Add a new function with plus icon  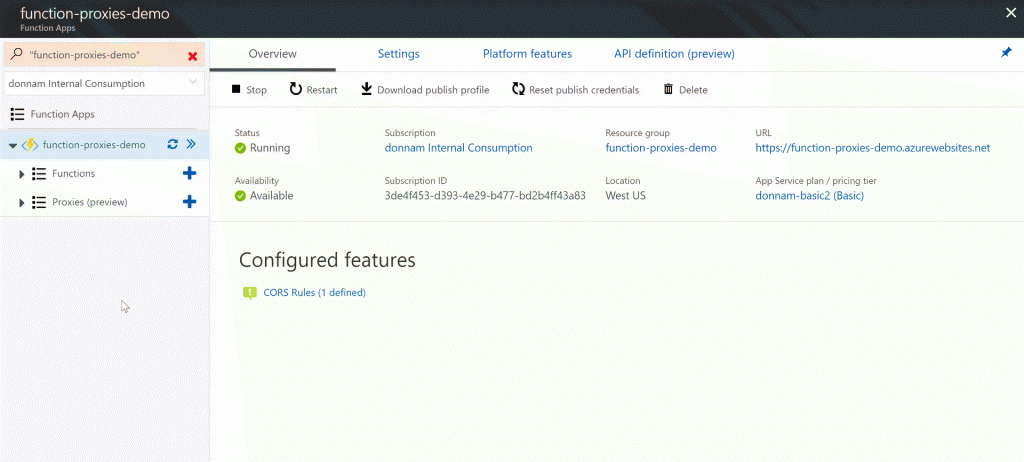[x=189, y=174]
